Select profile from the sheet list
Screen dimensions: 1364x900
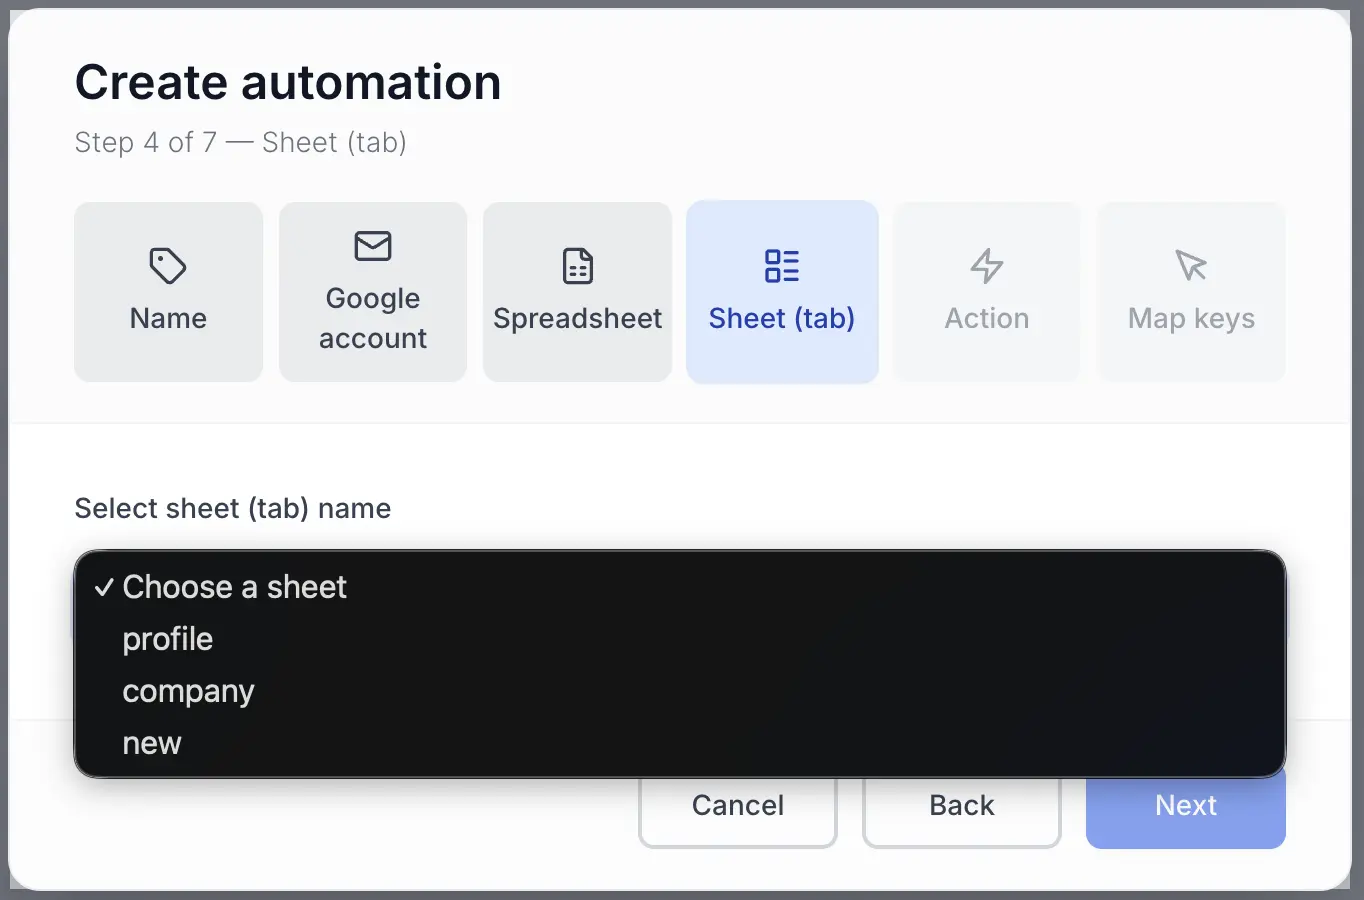(167, 639)
